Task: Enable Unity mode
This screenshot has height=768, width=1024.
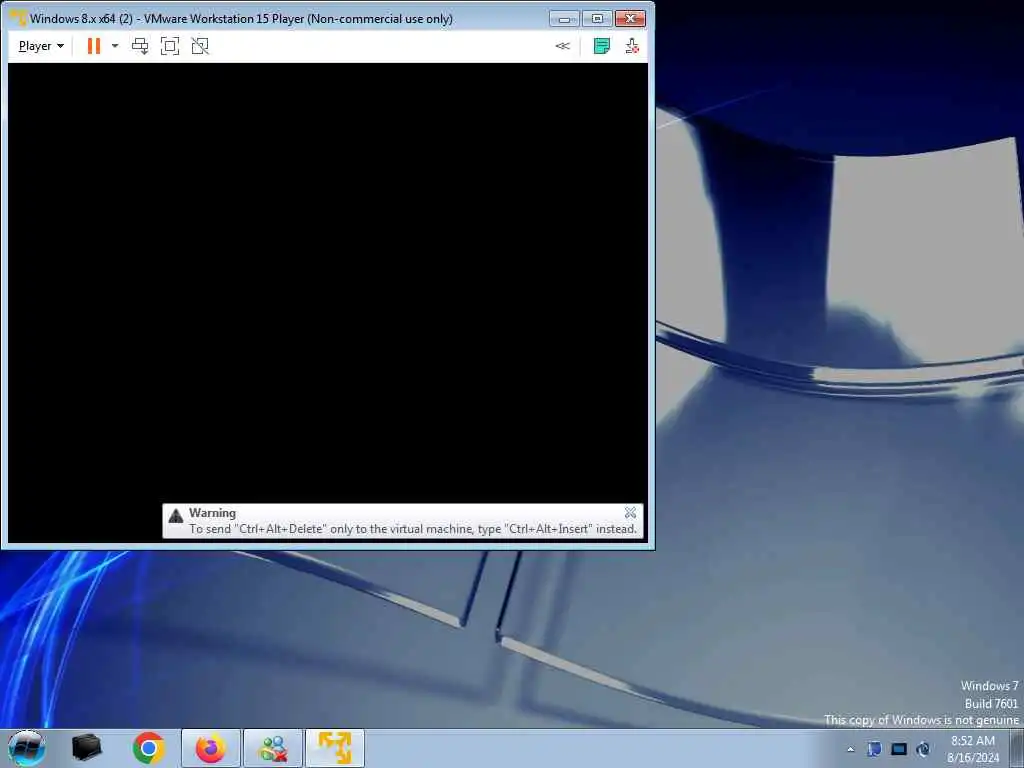Action: tap(200, 46)
